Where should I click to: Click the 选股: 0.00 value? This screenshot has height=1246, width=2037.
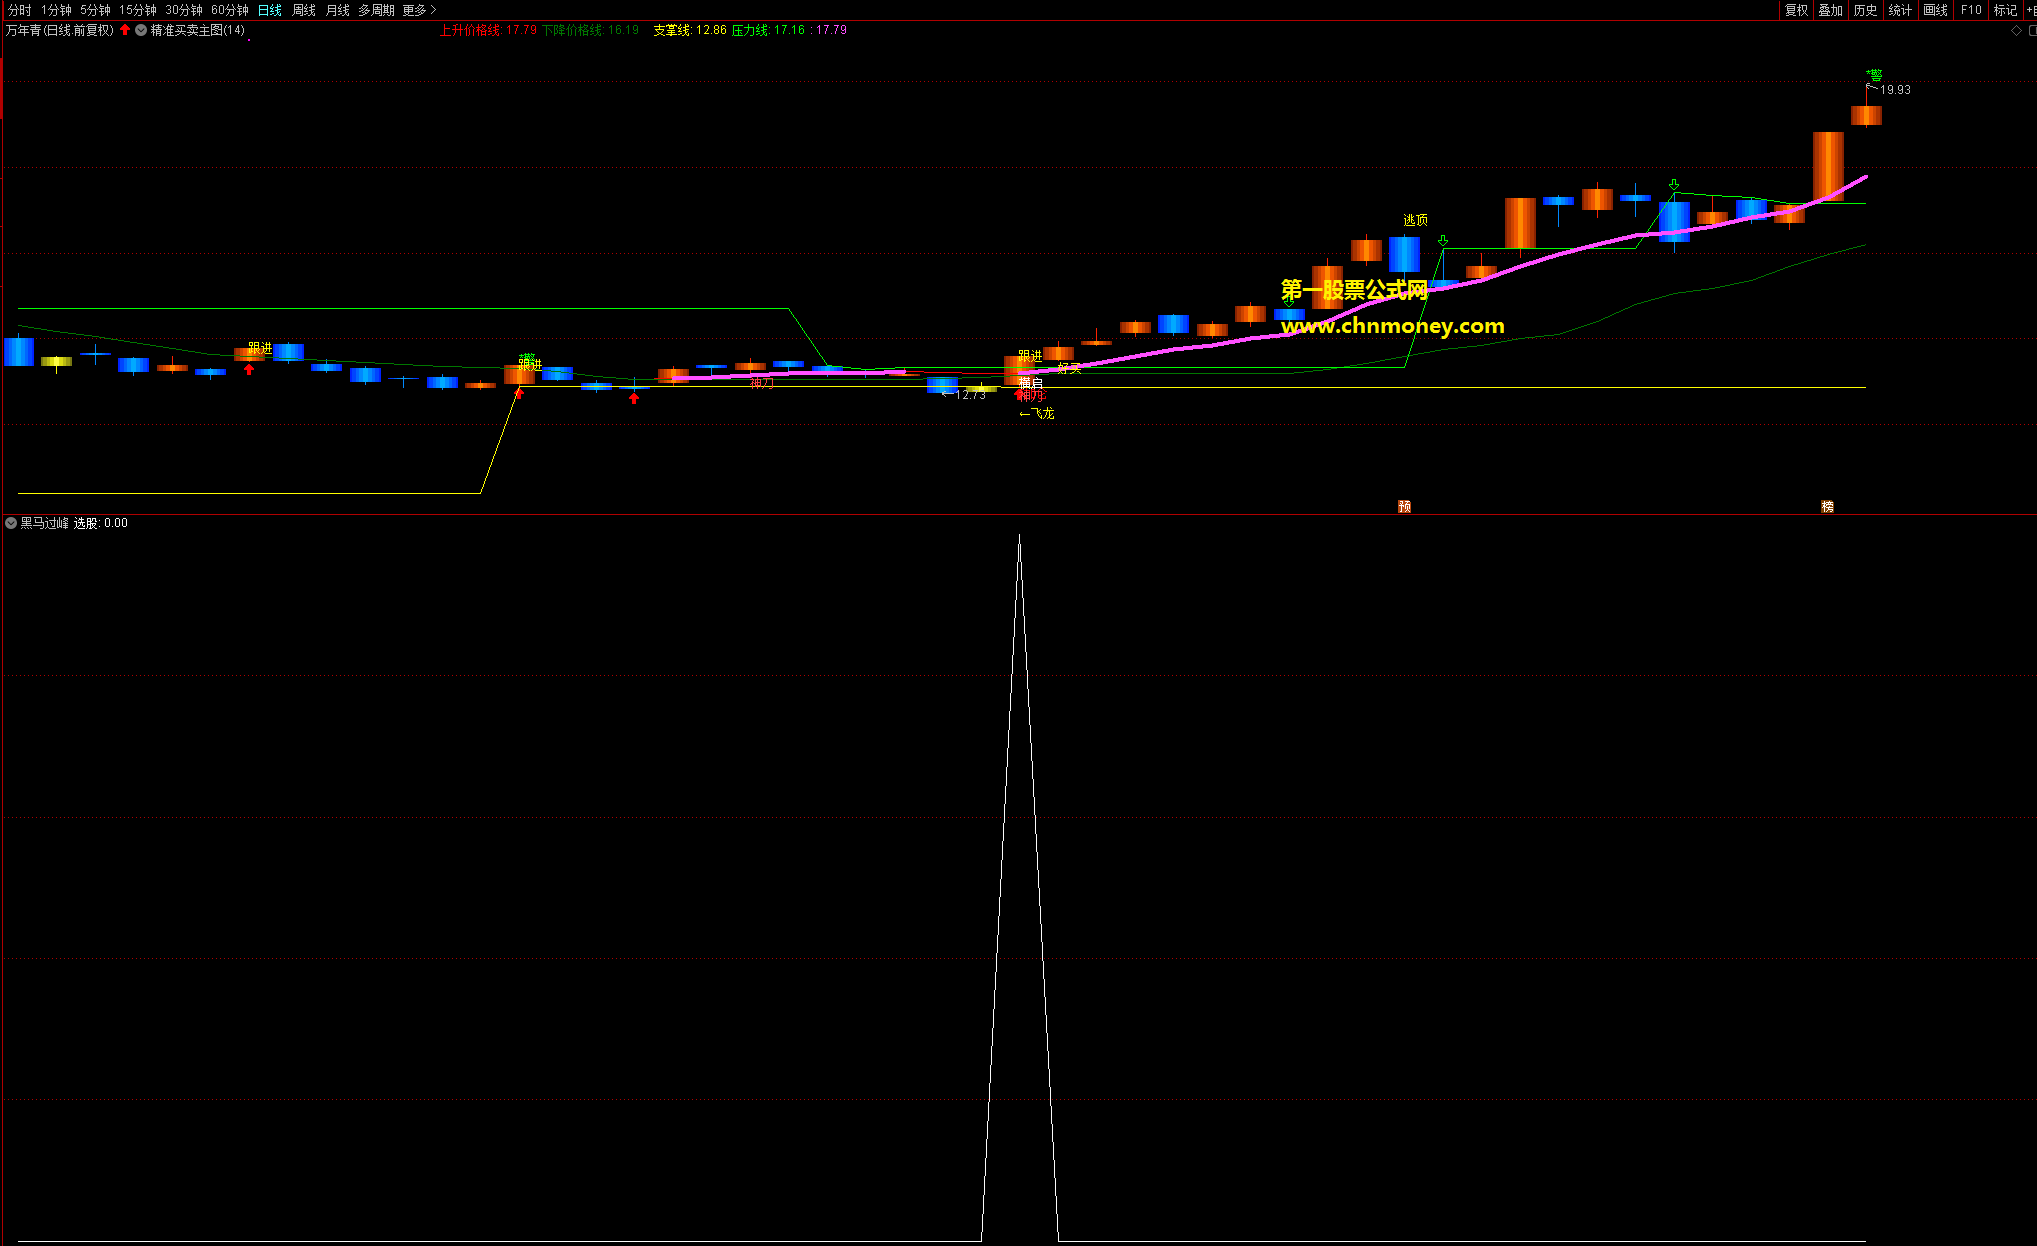click(x=101, y=523)
